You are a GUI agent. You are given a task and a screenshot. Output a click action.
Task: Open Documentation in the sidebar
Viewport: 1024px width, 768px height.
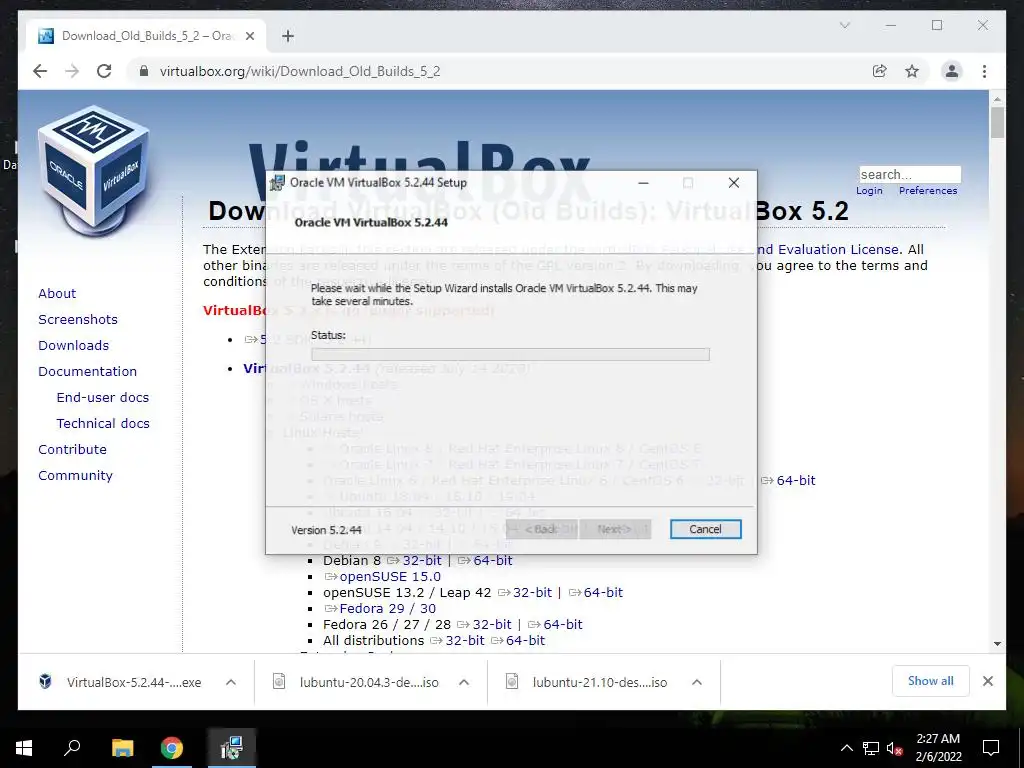88,372
